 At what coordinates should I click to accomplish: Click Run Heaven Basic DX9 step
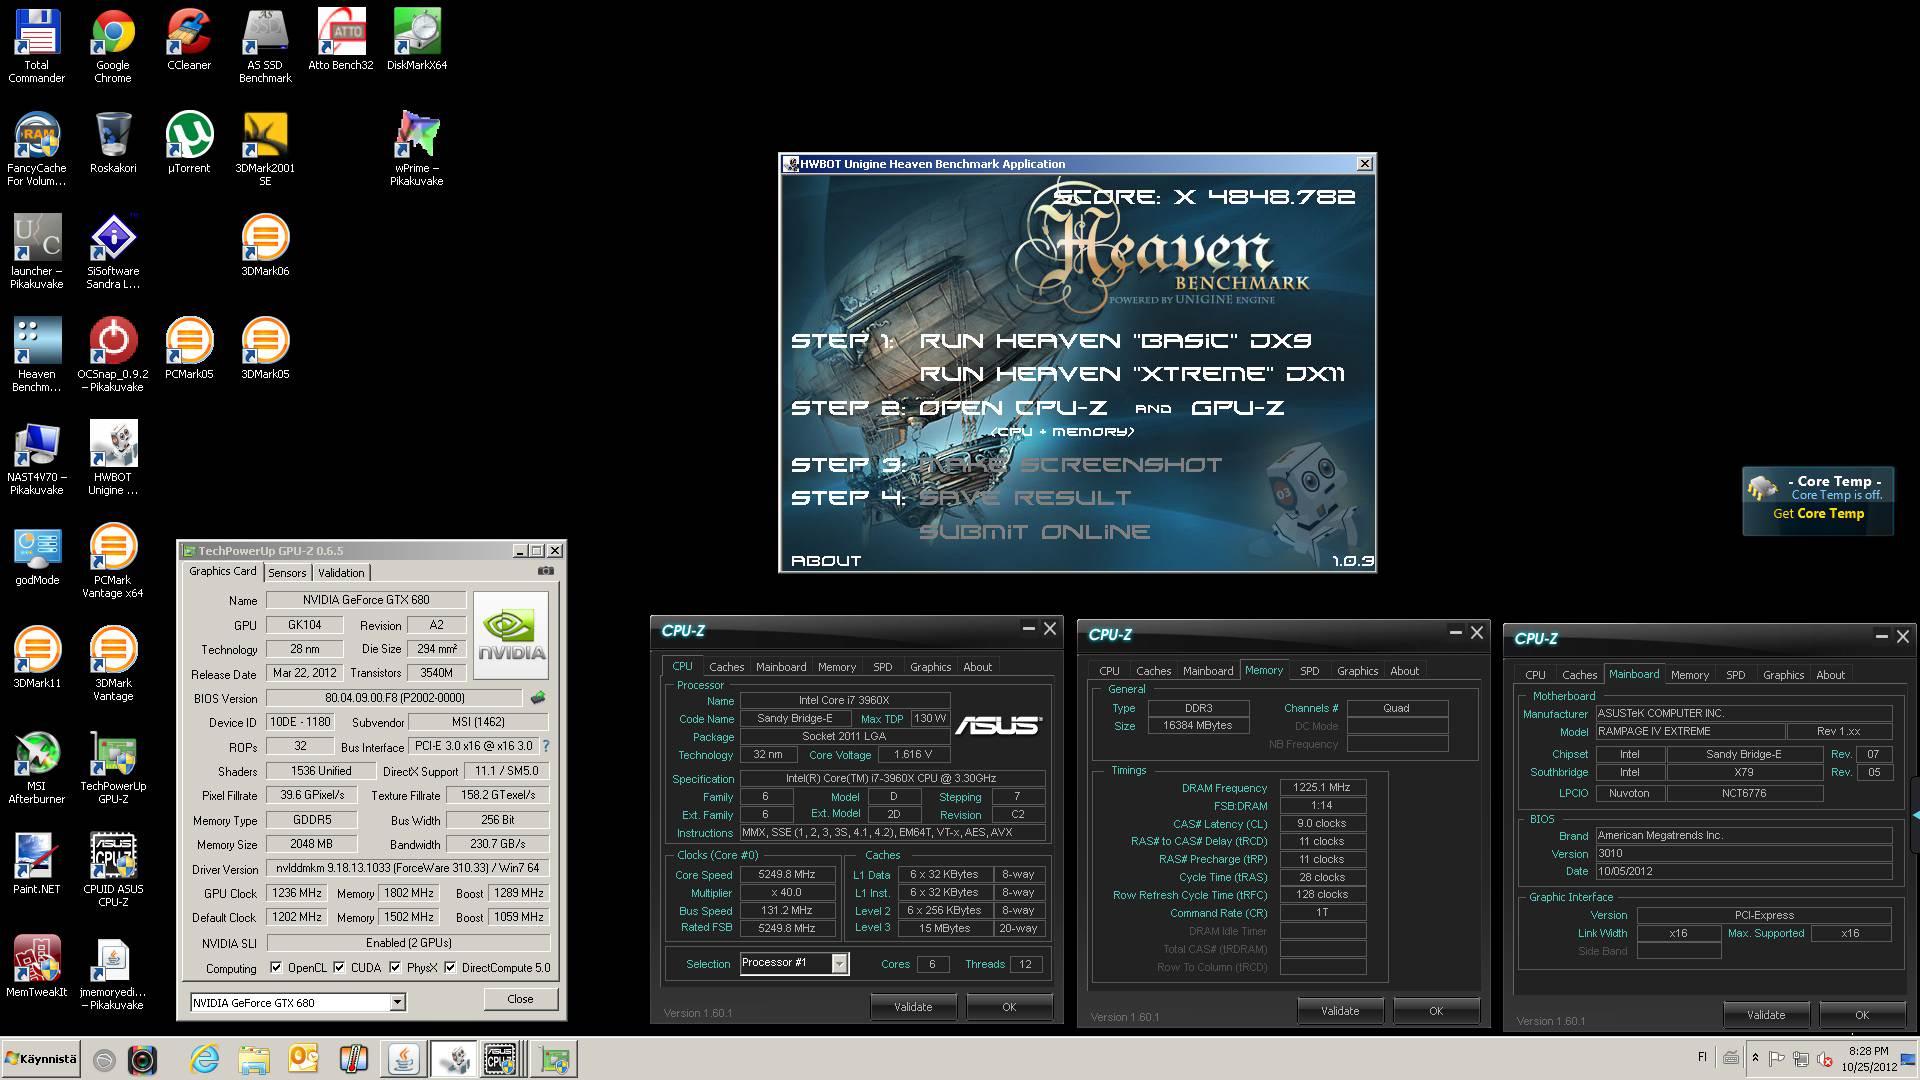[x=1115, y=341]
